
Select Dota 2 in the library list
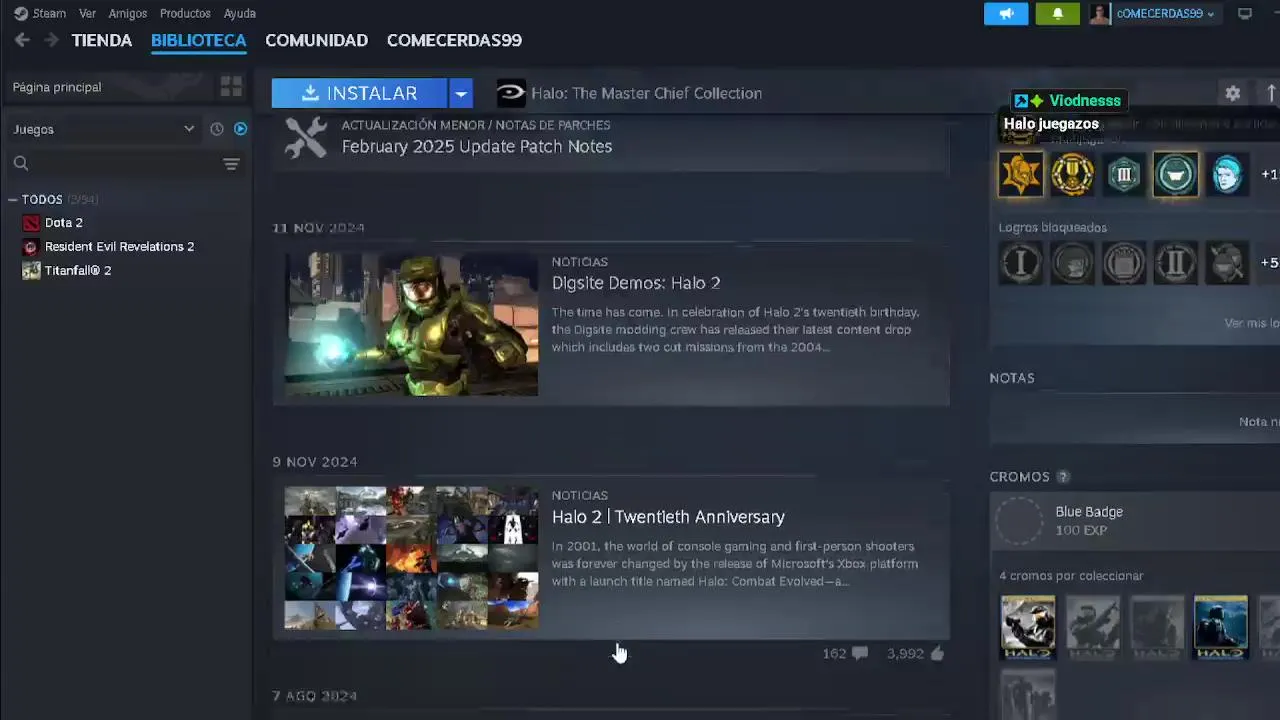tap(63, 222)
